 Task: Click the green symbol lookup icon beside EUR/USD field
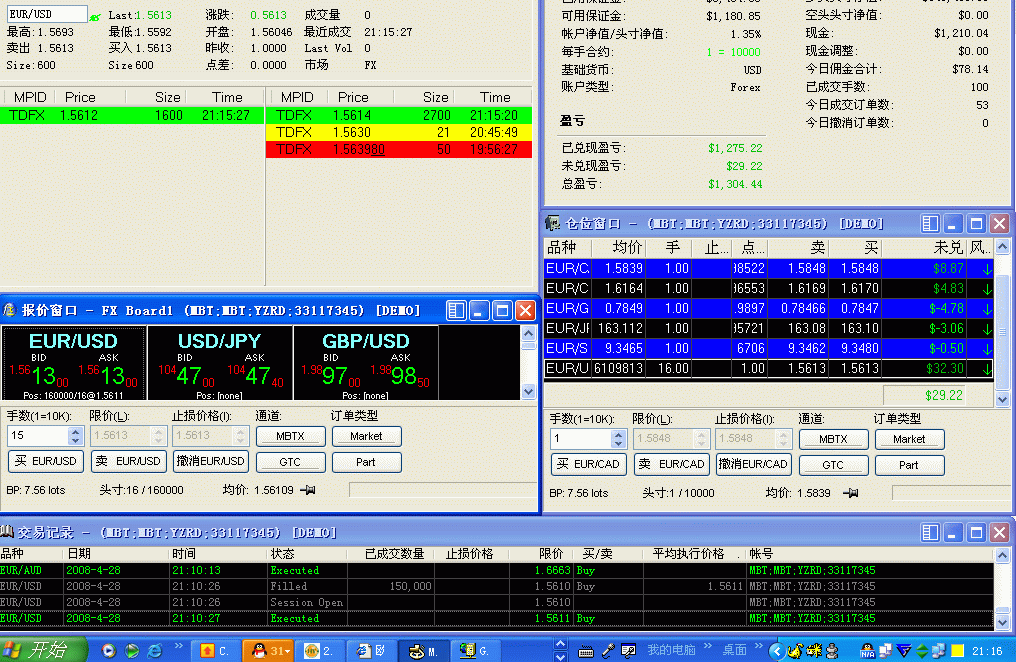click(95, 16)
